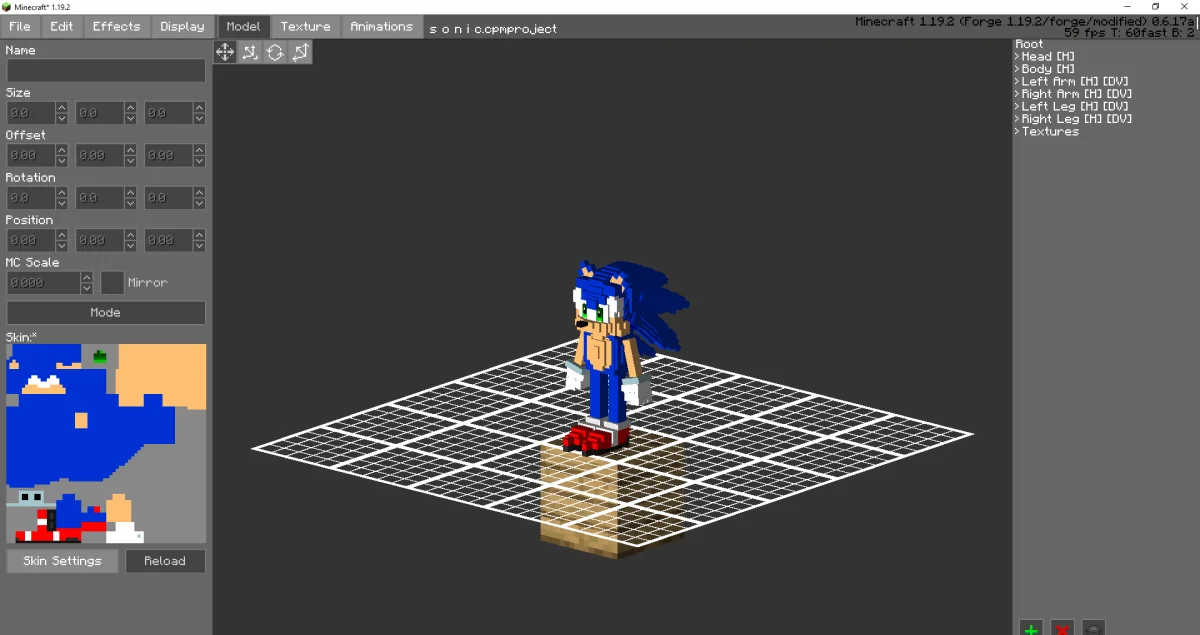The height and width of the screenshot is (635, 1200).
Task: Switch to the Texture tab
Action: [x=305, y=26]
